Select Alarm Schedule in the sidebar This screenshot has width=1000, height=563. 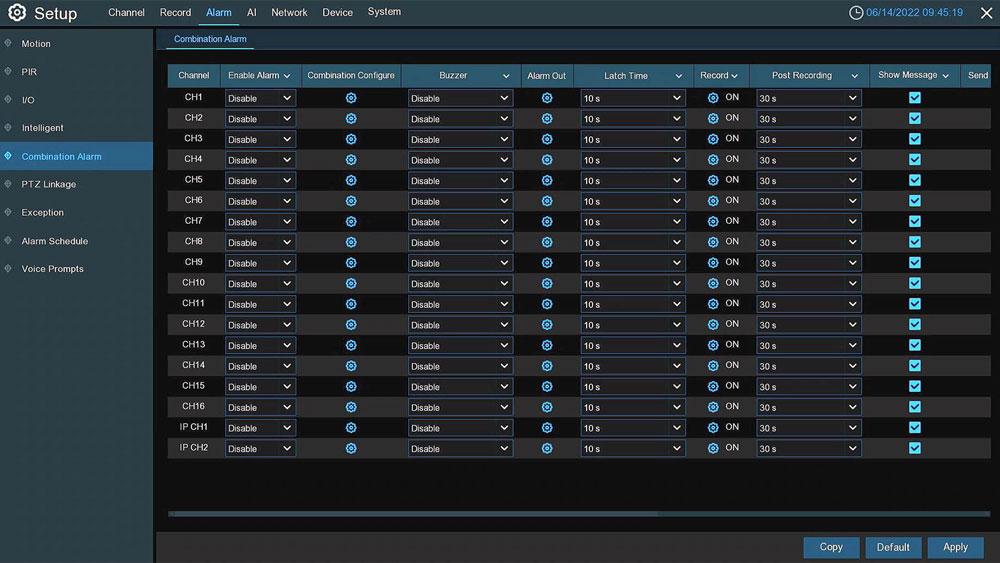click(55, 241)
